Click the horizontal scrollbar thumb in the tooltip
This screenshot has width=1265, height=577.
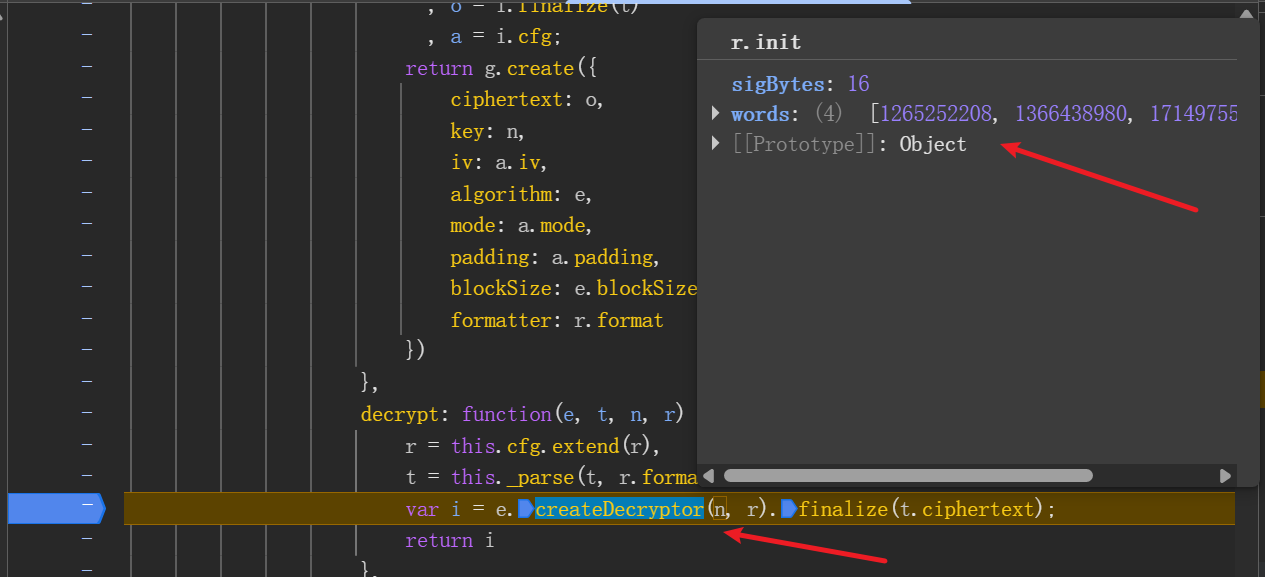click(x=907, y=476)
